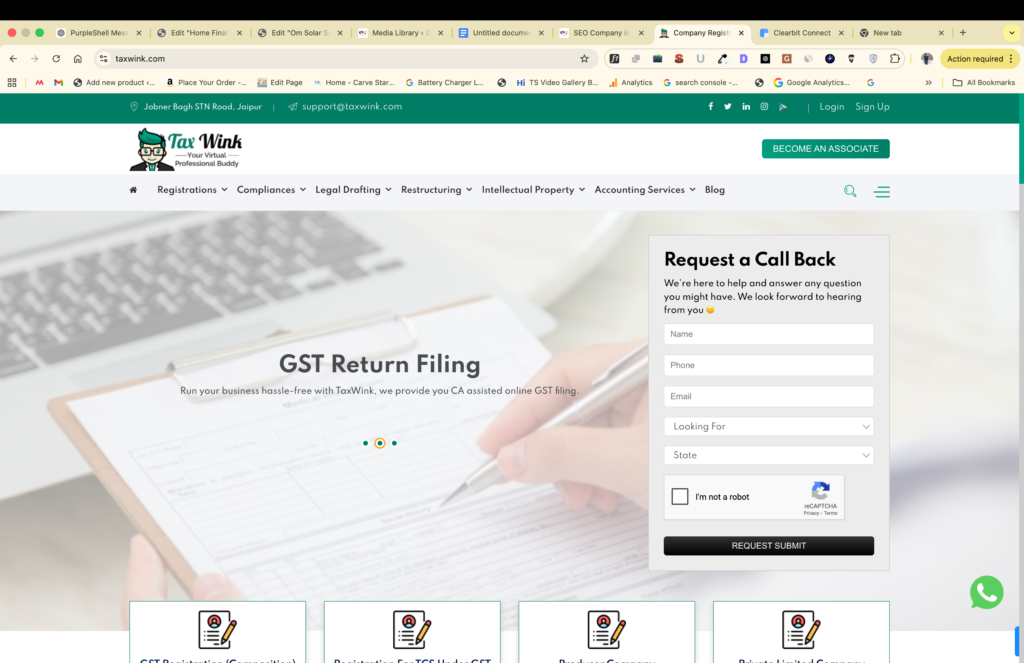The image size is (1024, 663).
Task: Expand the State dropdown
Action: point(768,455)
